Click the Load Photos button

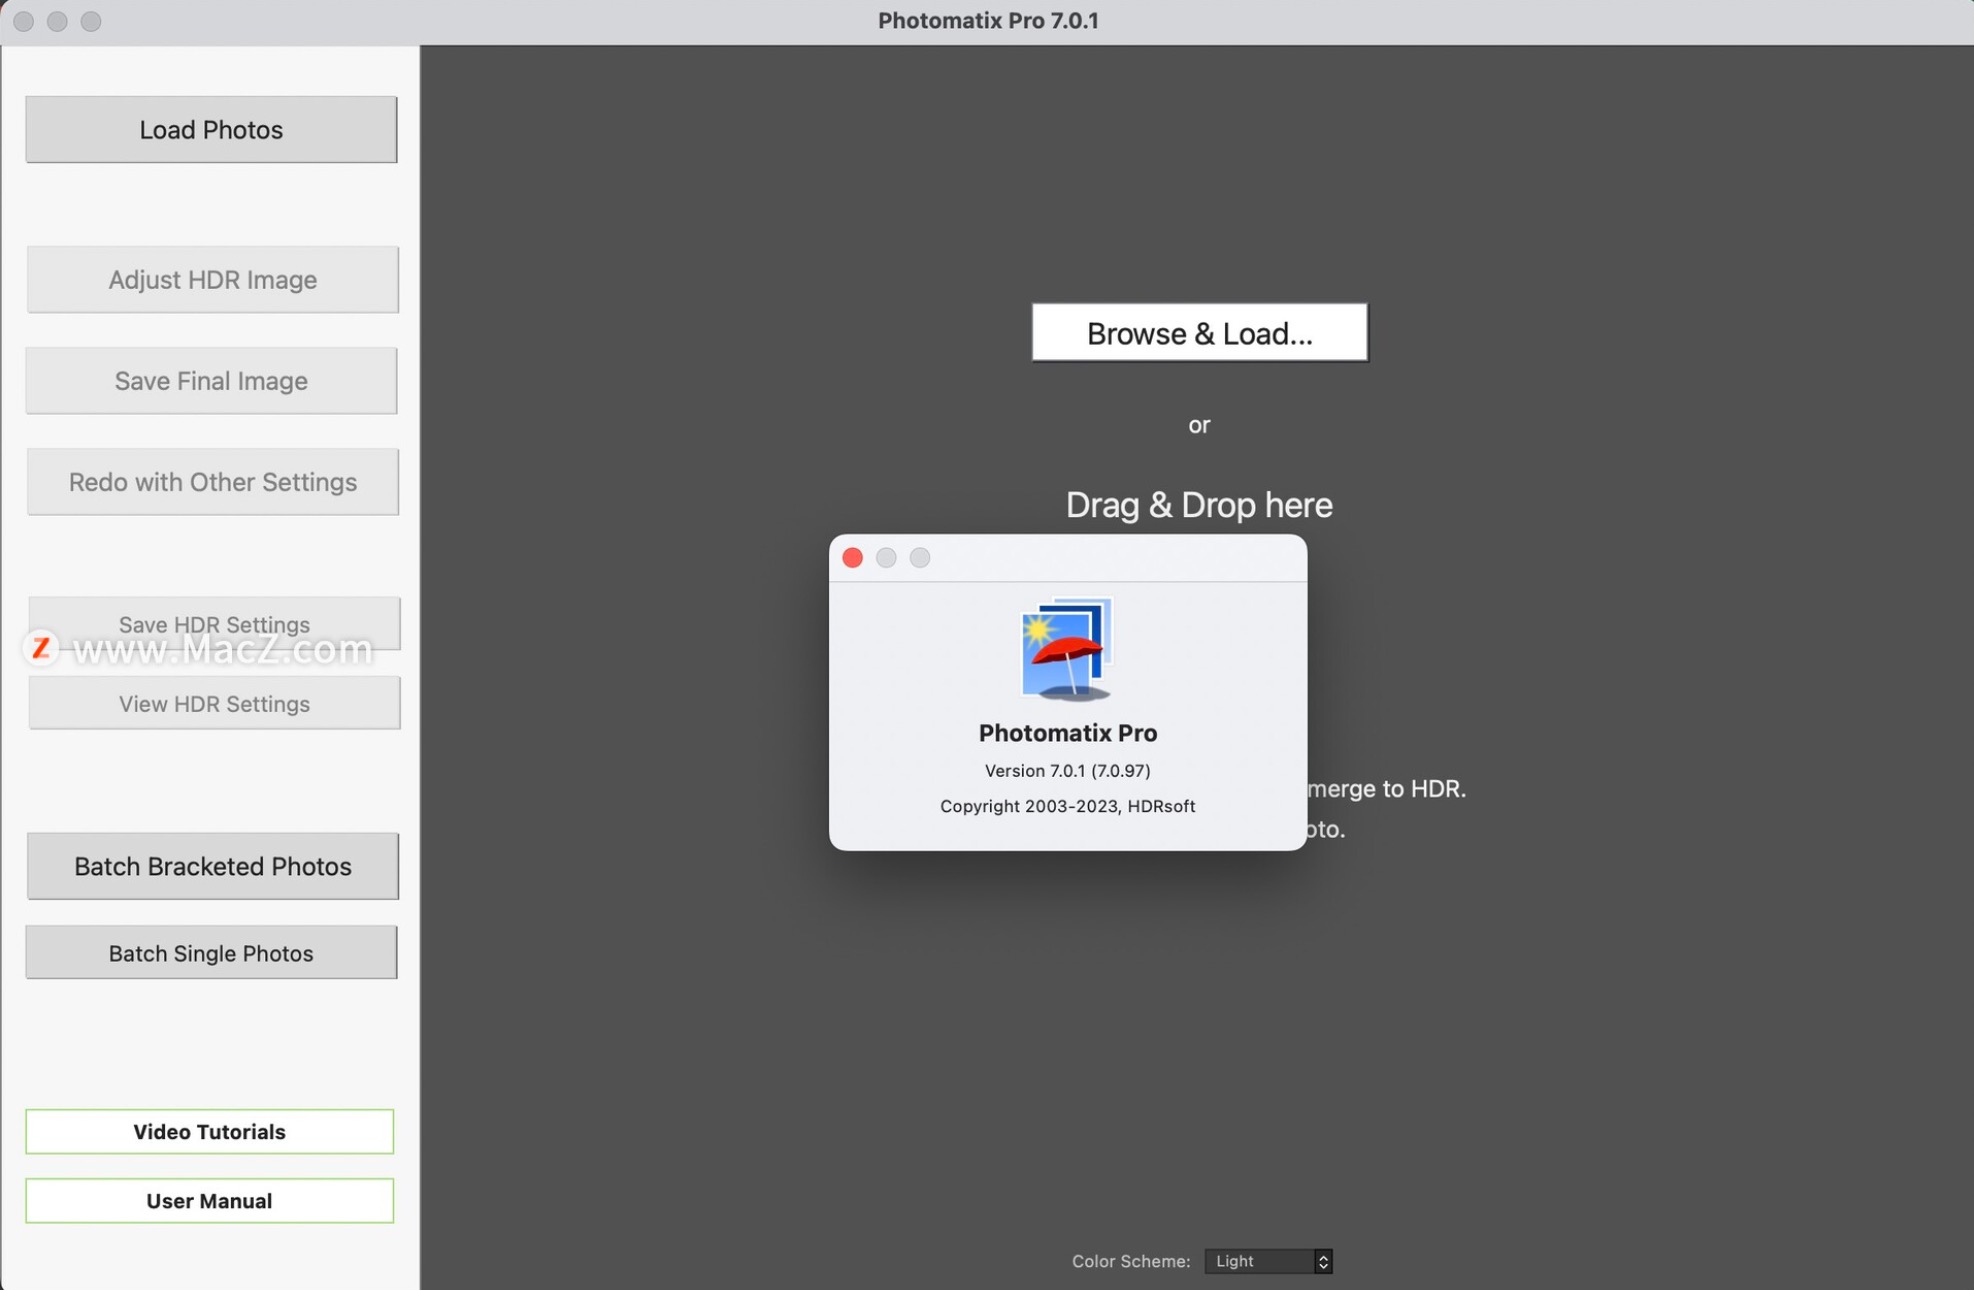point(211,128)
